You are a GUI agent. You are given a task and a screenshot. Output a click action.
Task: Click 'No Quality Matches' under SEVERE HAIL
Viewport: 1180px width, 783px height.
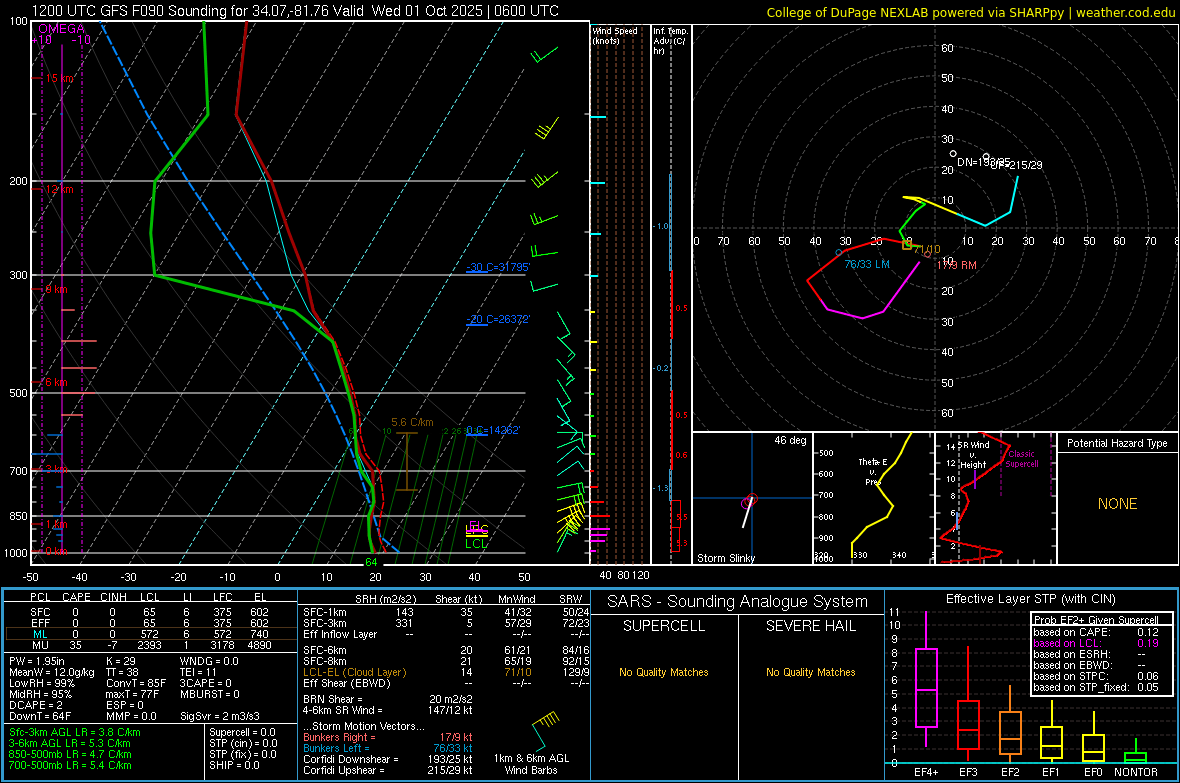coord(810,672)
